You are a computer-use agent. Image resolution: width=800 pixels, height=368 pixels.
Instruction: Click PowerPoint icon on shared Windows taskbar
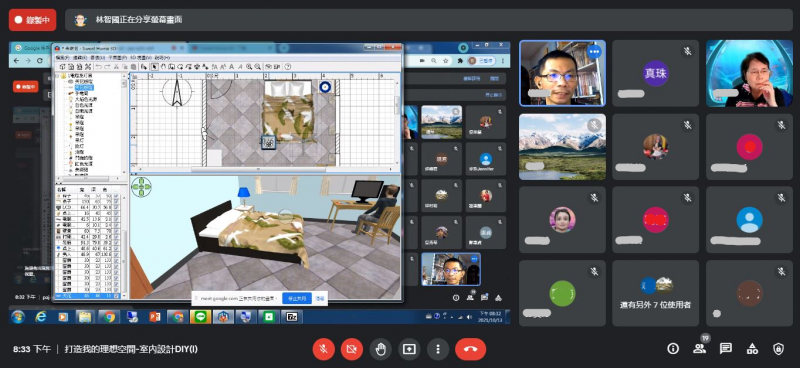(155, 317)
